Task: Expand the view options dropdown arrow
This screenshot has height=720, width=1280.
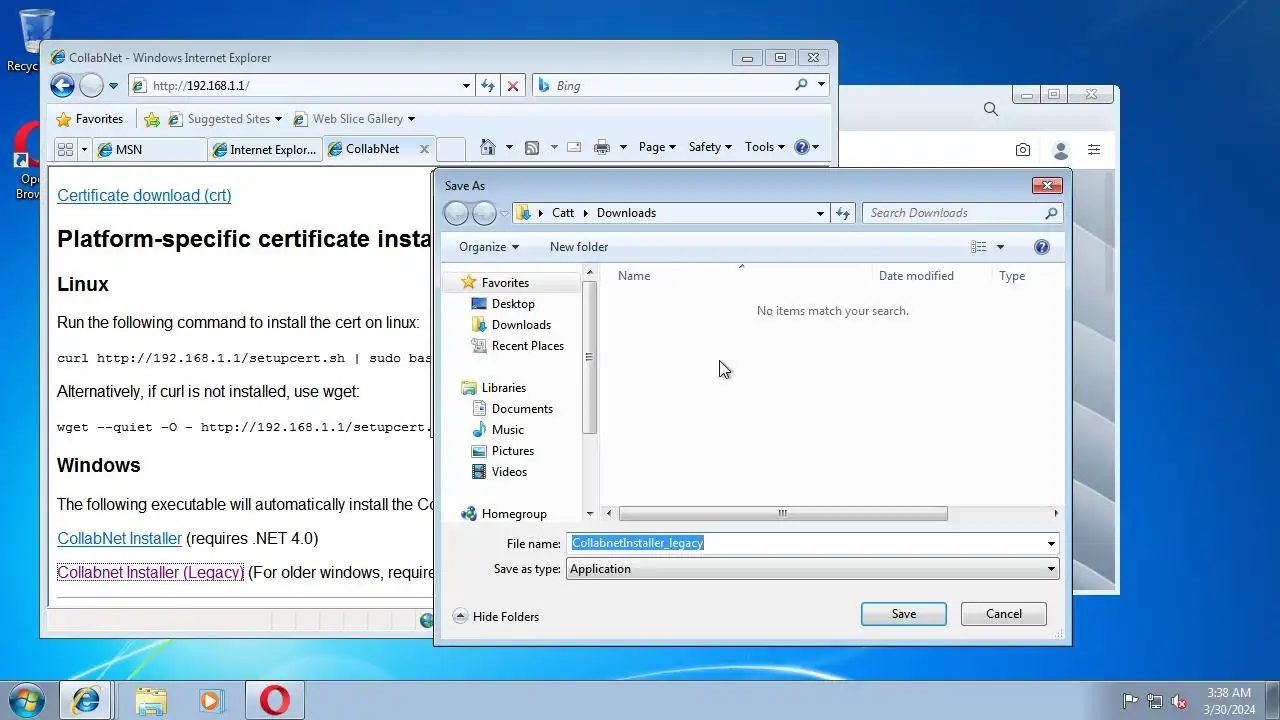Action: [1001, 247]
